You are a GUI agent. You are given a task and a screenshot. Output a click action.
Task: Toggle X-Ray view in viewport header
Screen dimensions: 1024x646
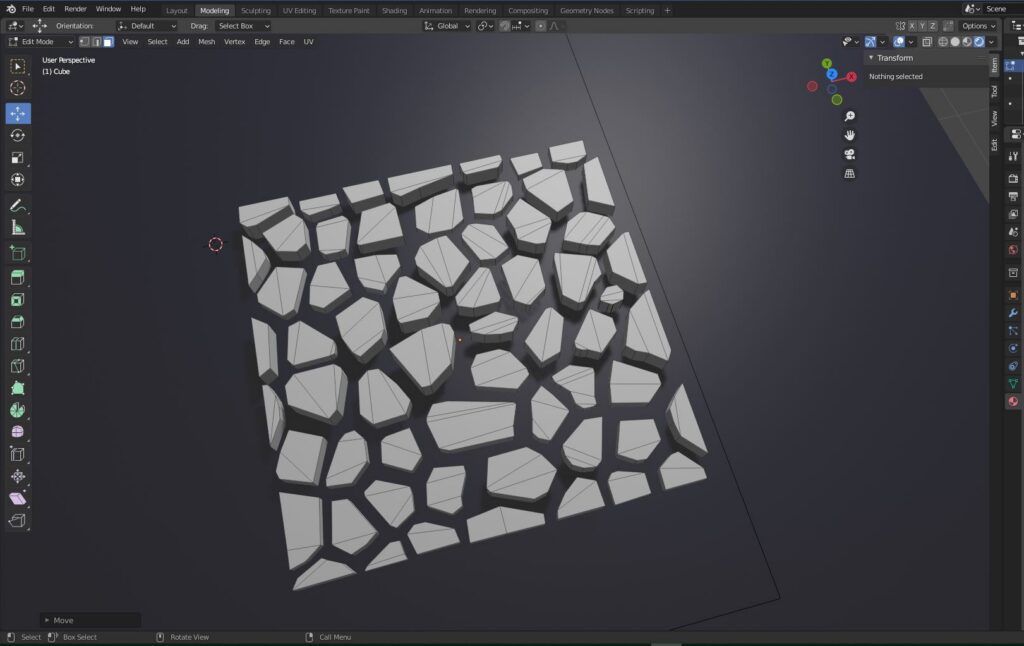[x=926, y=42]
